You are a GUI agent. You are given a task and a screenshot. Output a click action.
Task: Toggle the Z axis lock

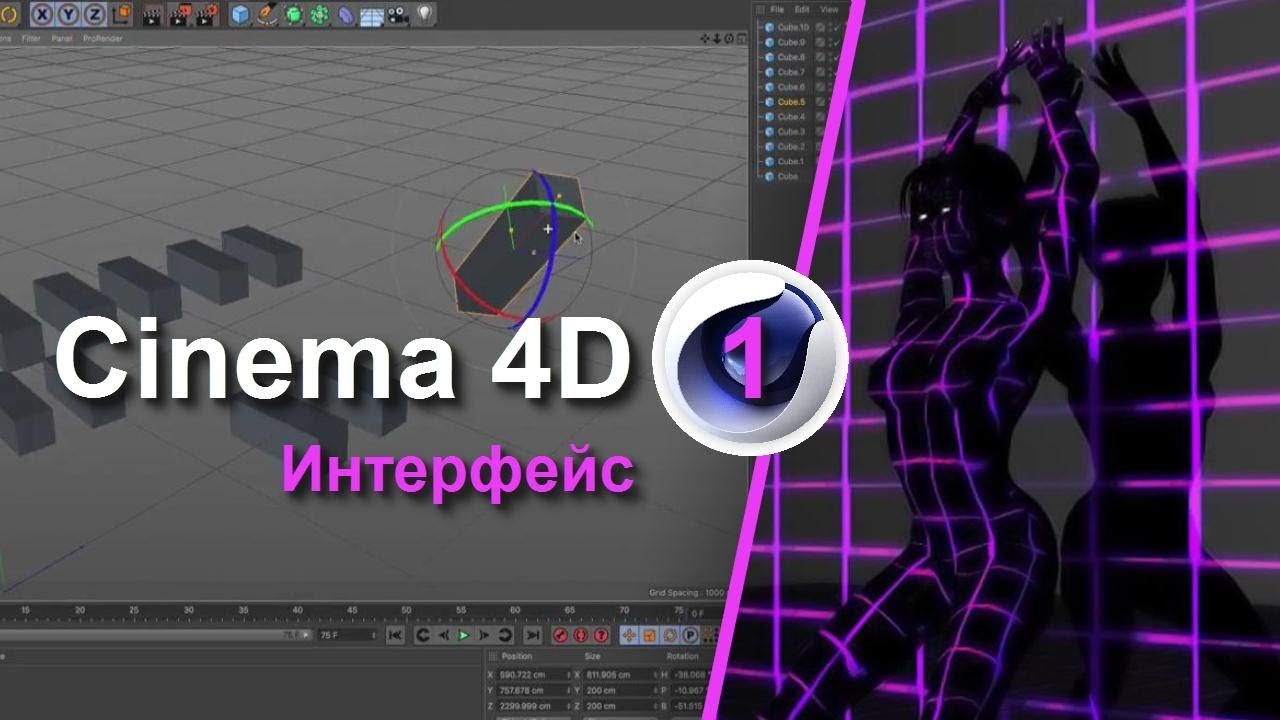[x=94, y=14]
